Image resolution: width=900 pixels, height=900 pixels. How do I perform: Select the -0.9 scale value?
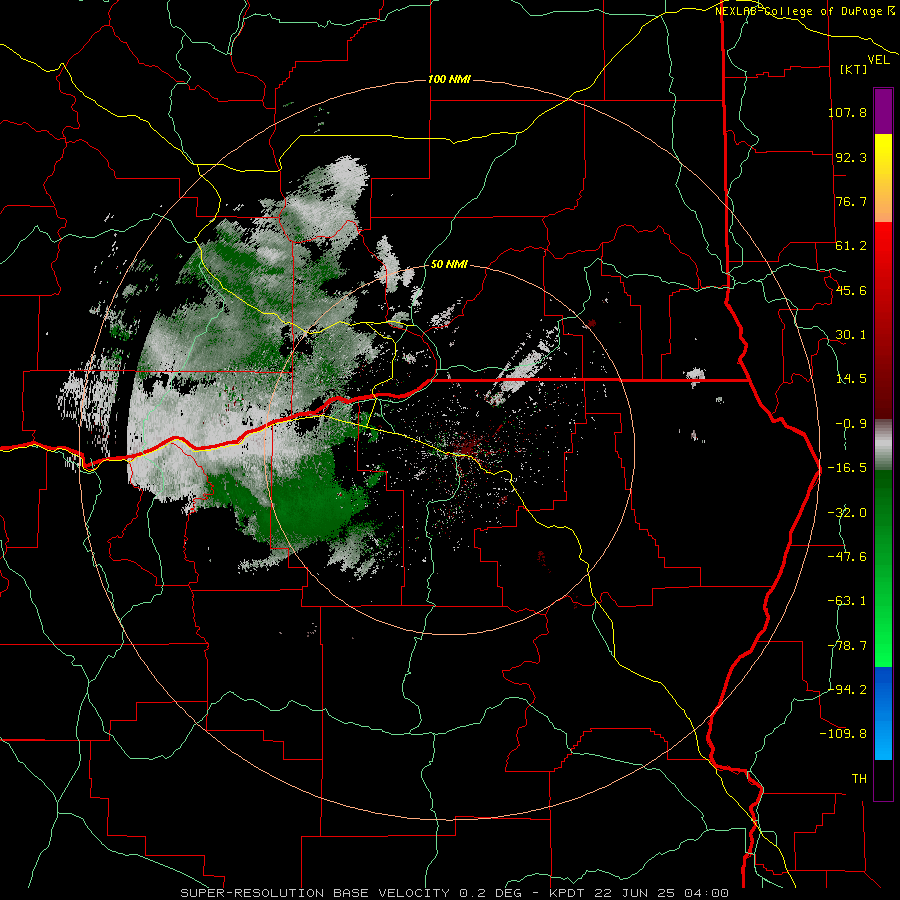851,424
